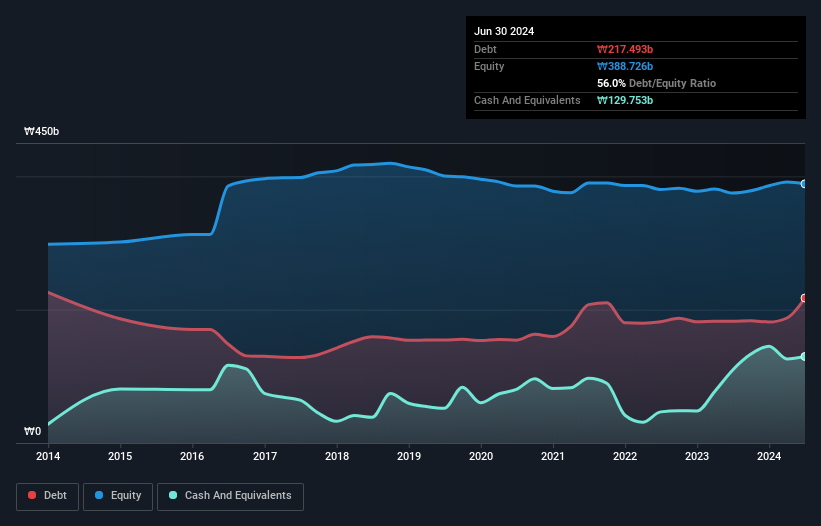Click the Jun 30 2024 tooltip date

coord(504,31)
